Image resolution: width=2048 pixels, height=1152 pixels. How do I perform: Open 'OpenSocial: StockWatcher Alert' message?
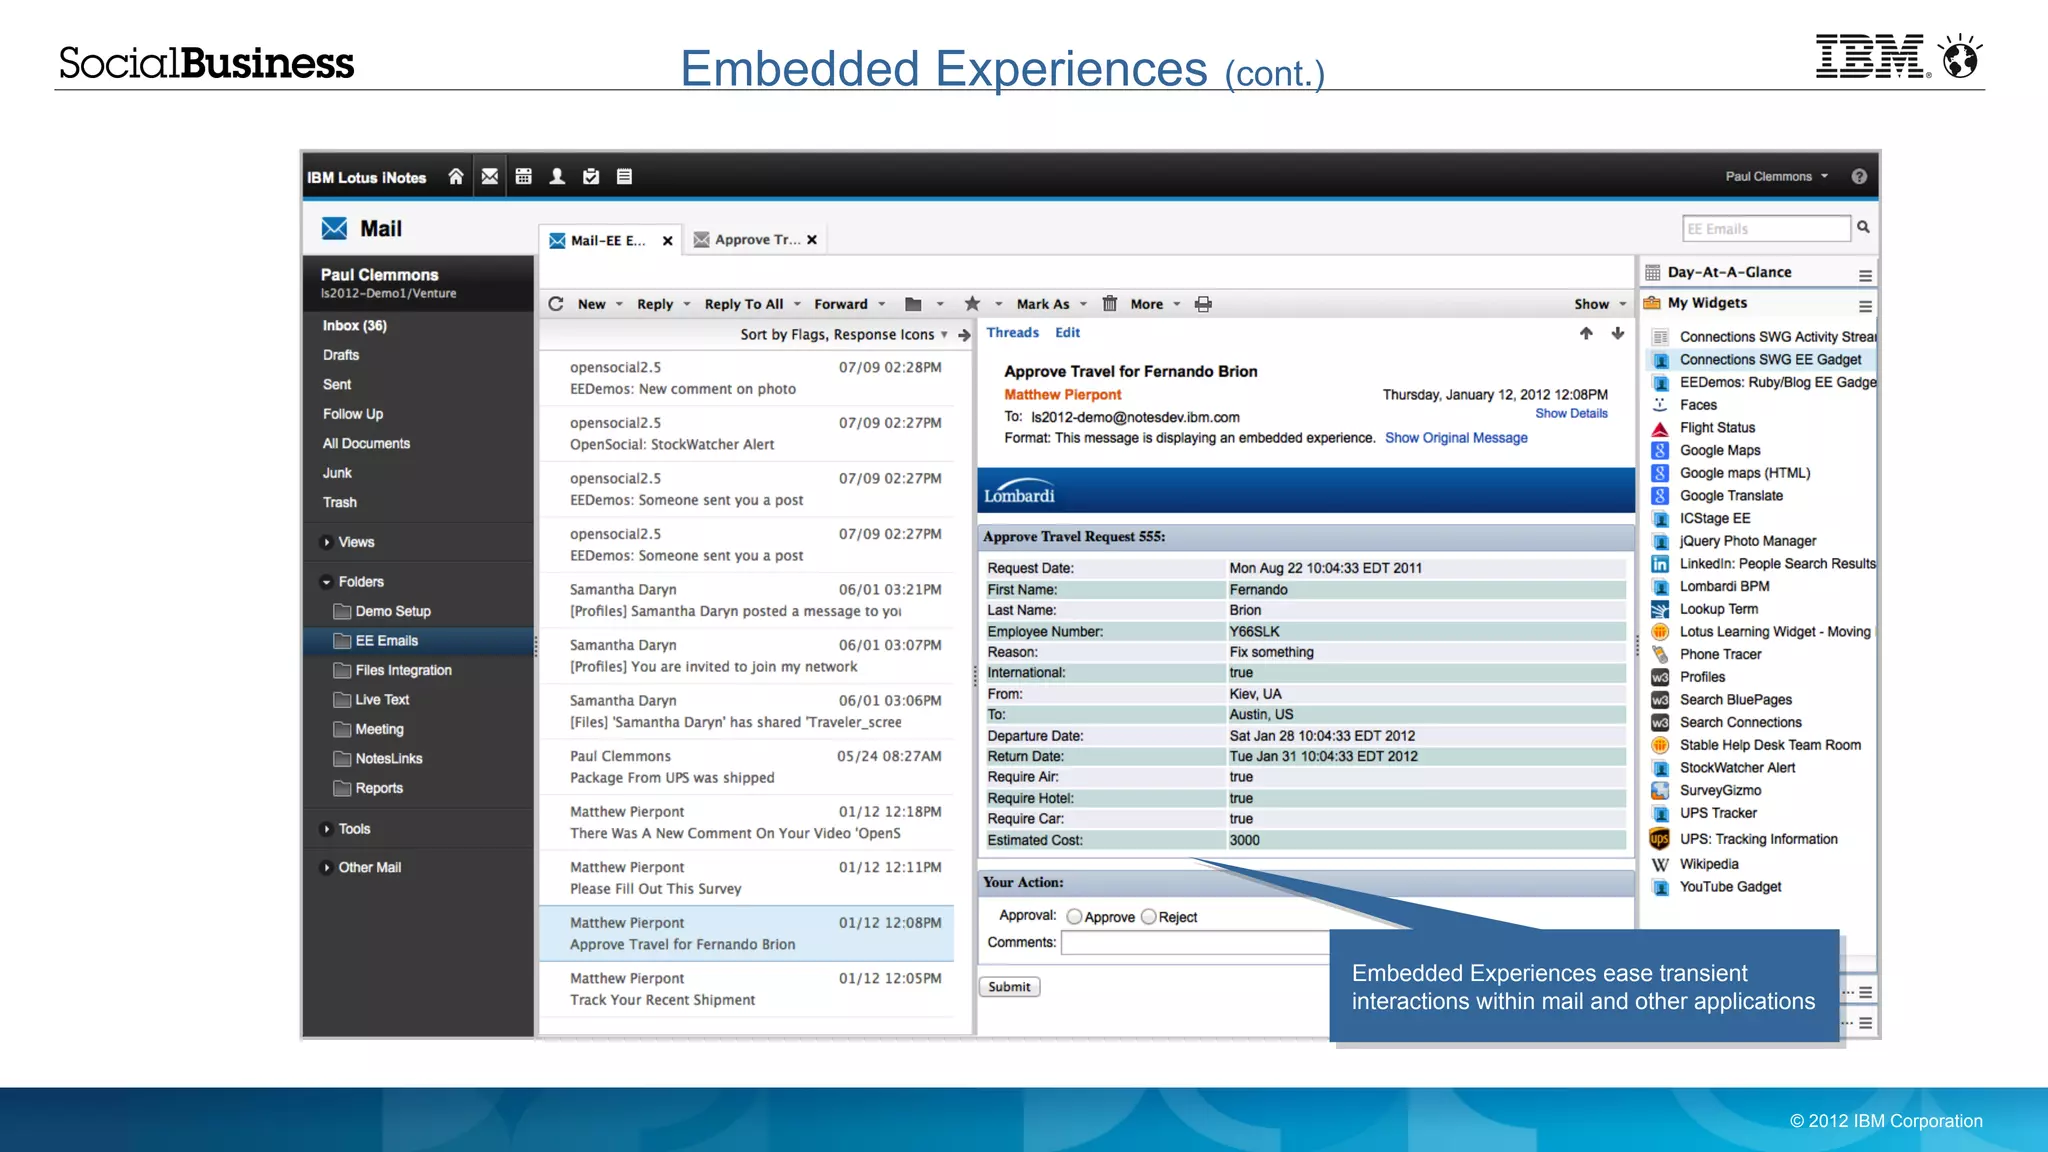(x=746, y=434)
